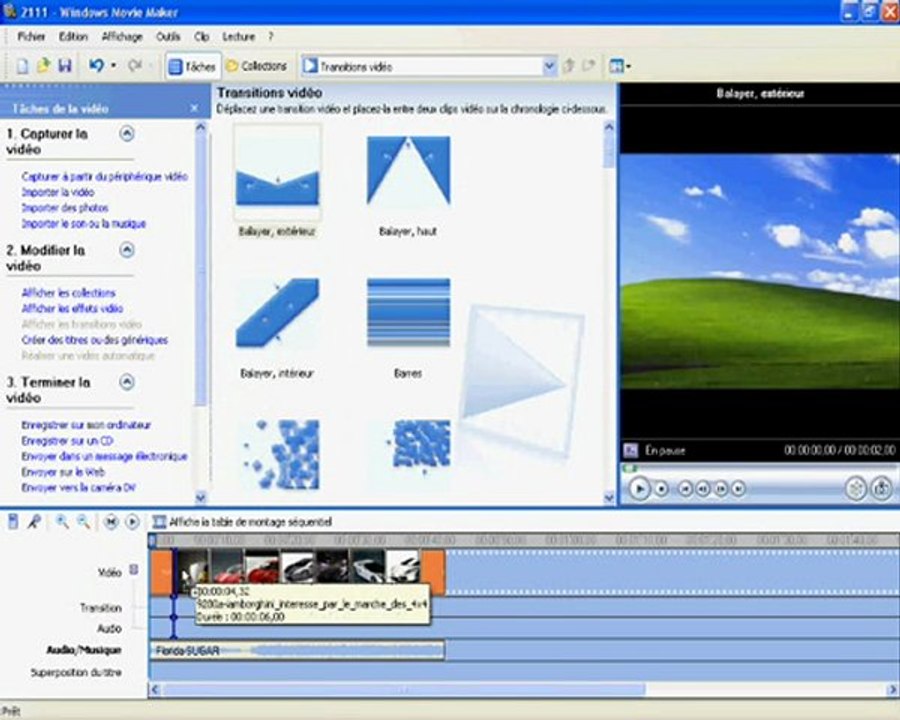The width and height of the screenshot is (900, 720).
Task: Click Afficher les effets vidéo link
Action: (x=72, y=308)
